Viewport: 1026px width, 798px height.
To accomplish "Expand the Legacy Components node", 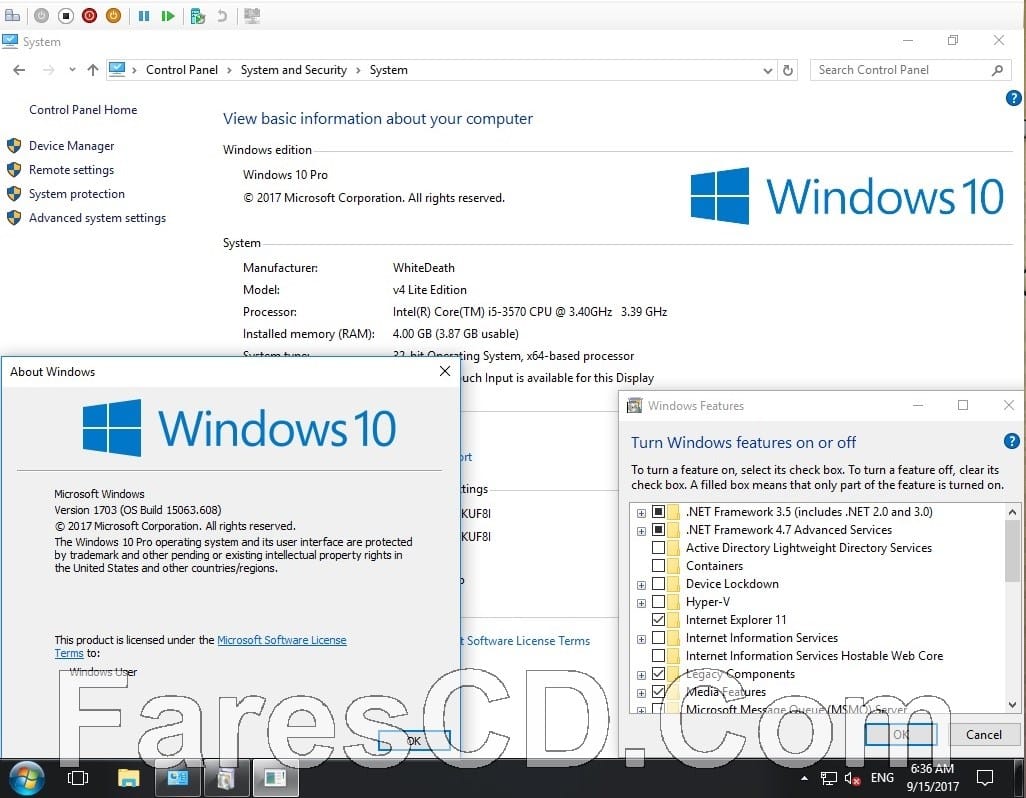I will coord(641,675).
